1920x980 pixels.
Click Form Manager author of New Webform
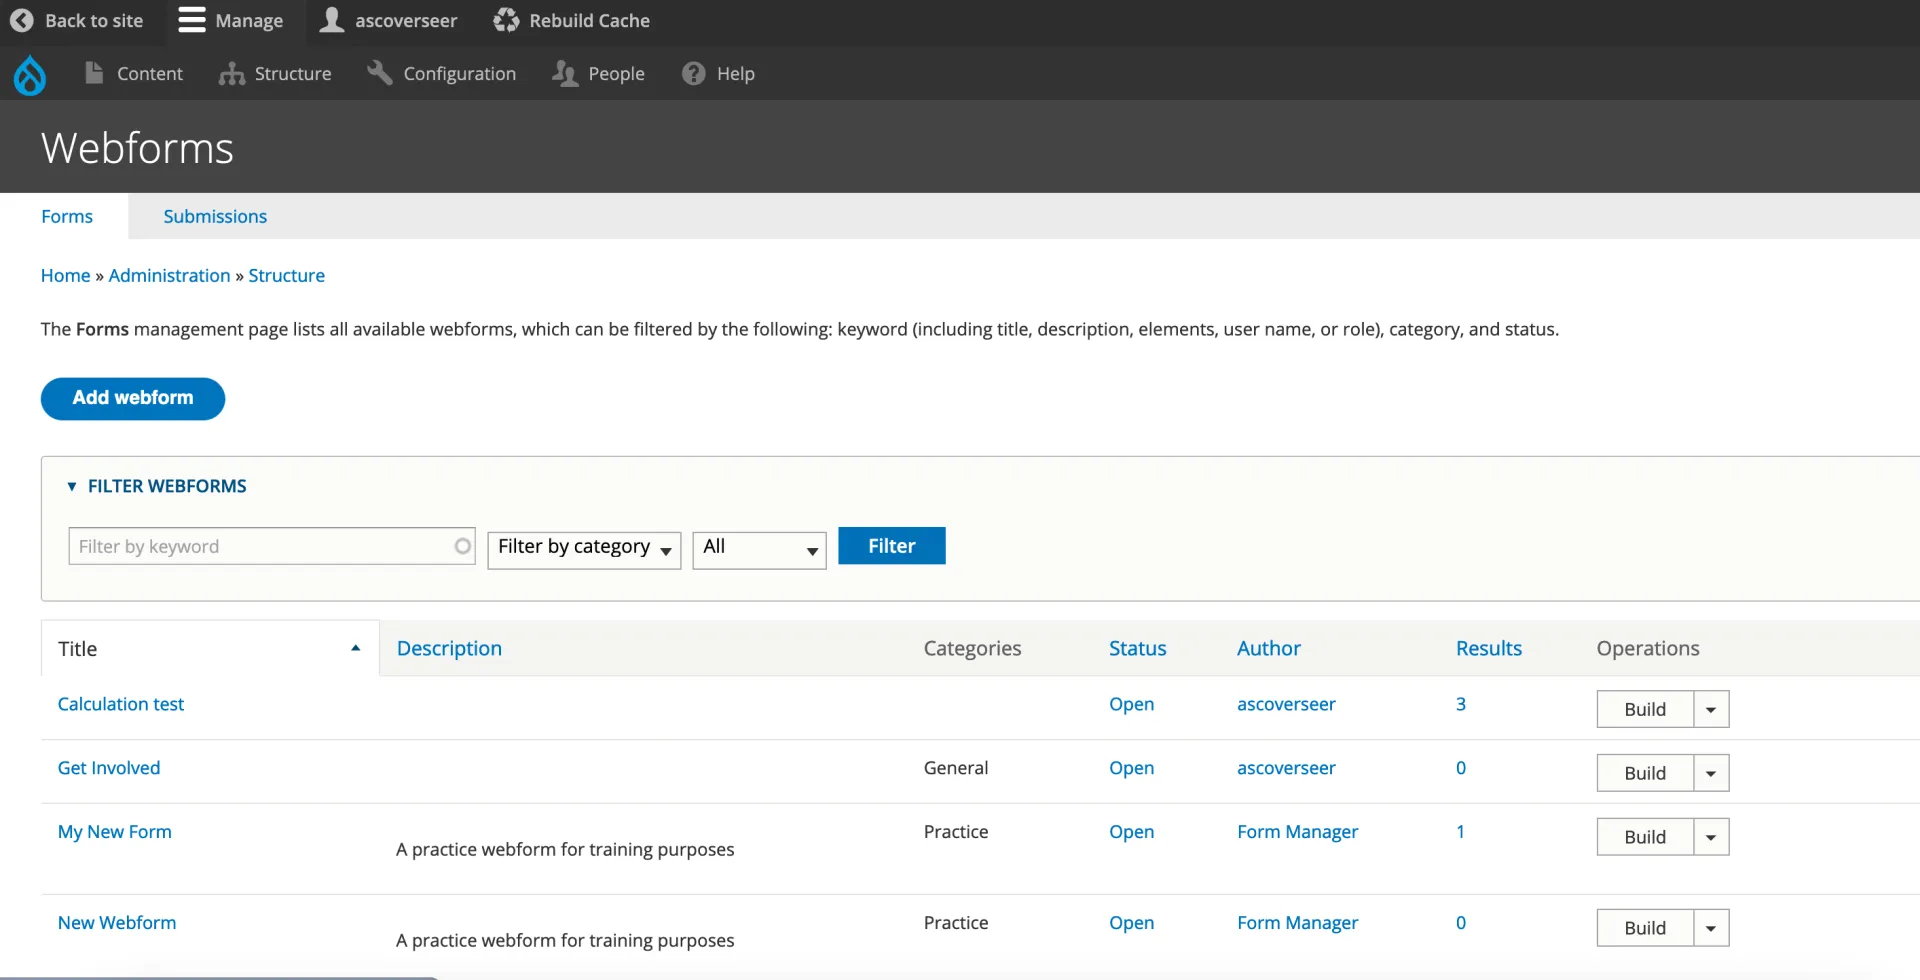pyautogui.click(x=1297, y=923)
